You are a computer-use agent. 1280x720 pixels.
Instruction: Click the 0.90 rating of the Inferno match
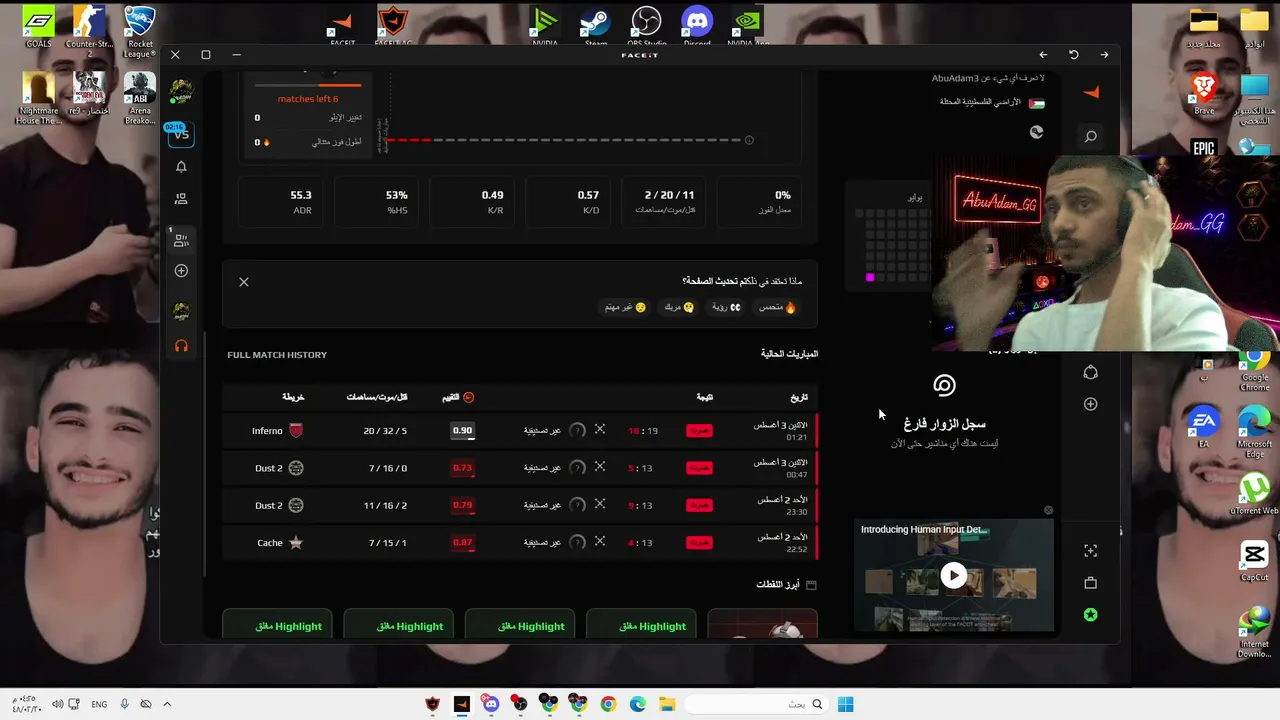click(x=462, y=431)
